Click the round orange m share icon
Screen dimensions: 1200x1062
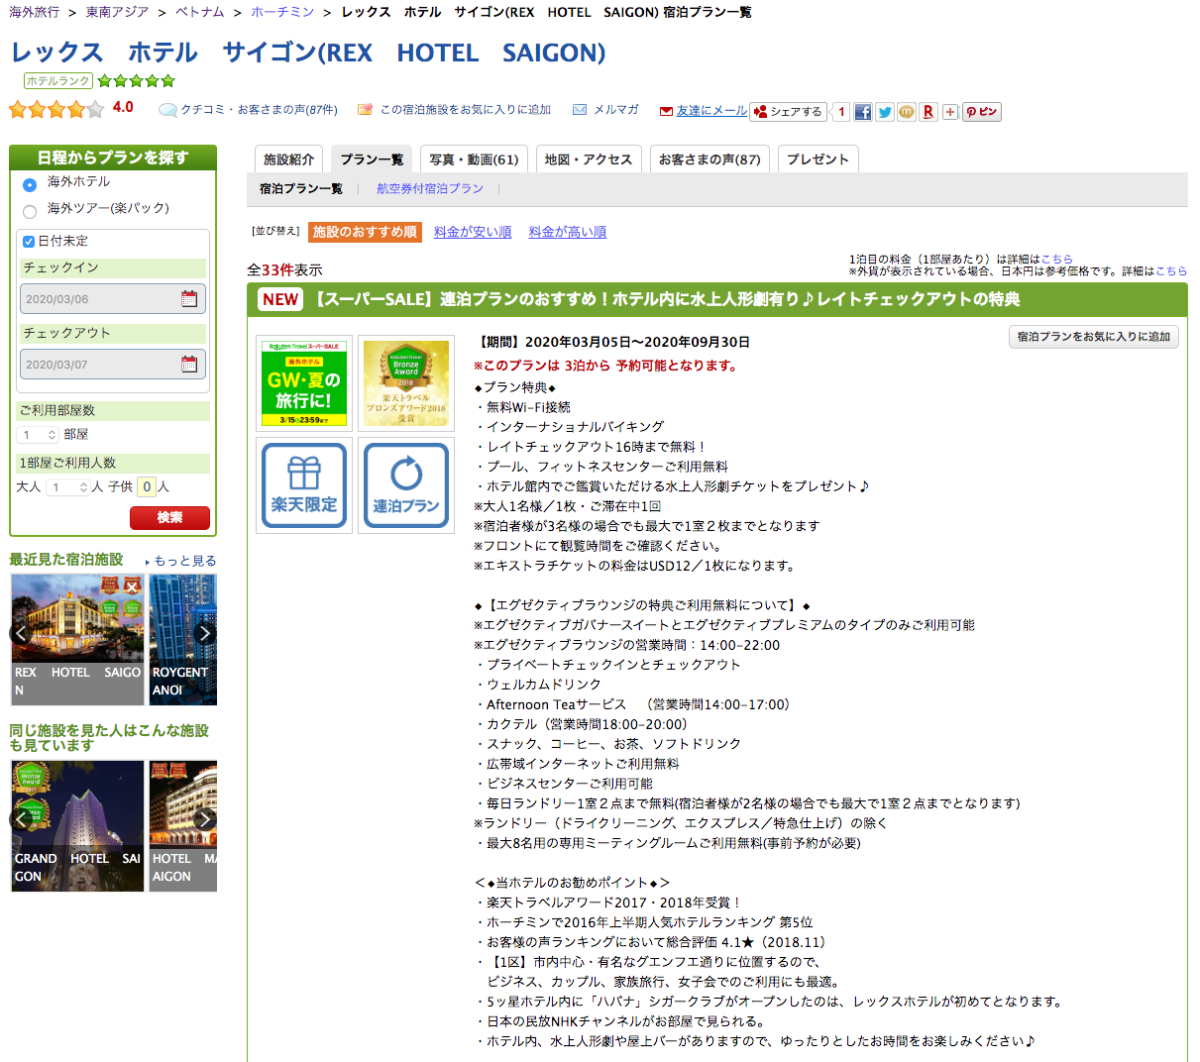coord(906,112)
